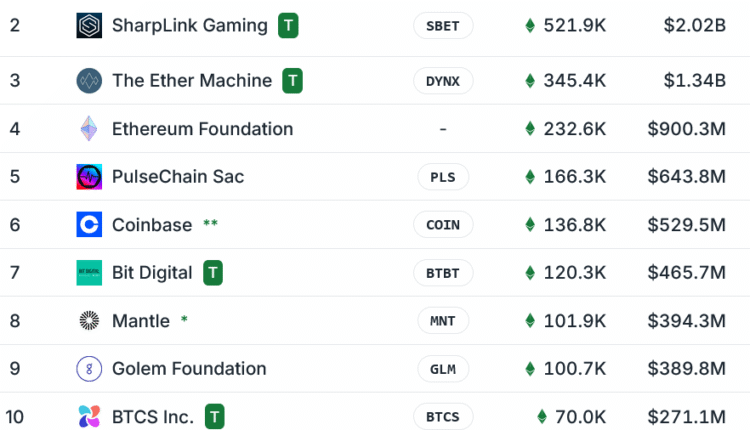750x430 pixels.
Task: Click the Ethereum Foundation diamond logo
Action: click(x=89, y=129)
